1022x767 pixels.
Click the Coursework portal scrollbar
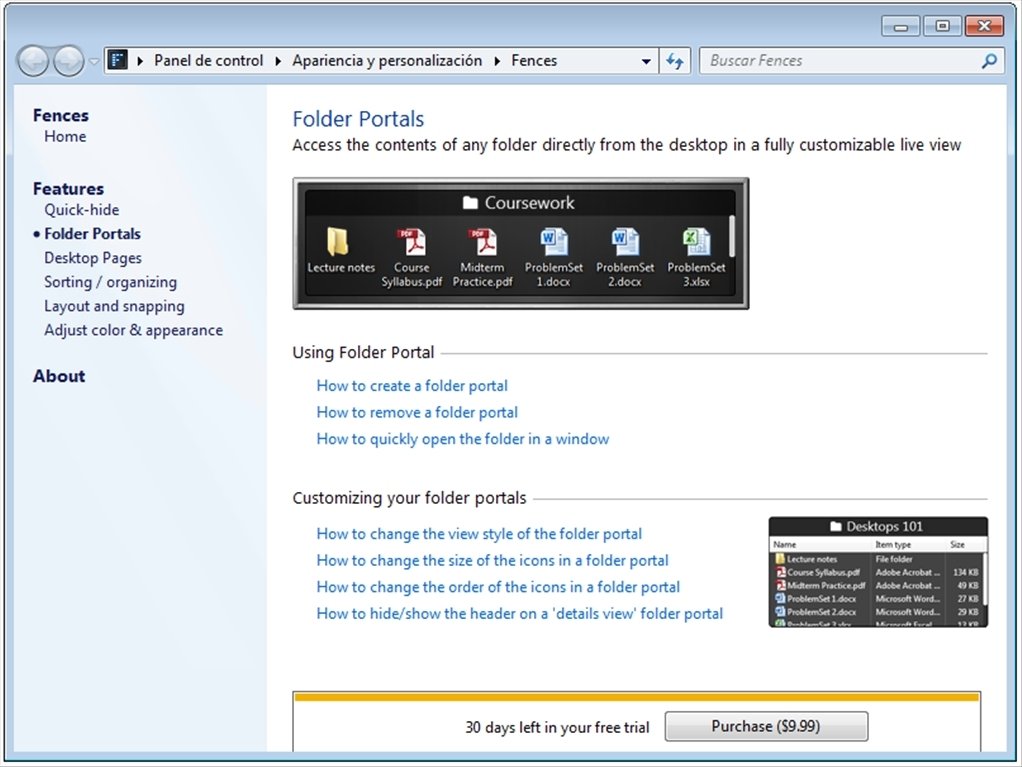732,237
